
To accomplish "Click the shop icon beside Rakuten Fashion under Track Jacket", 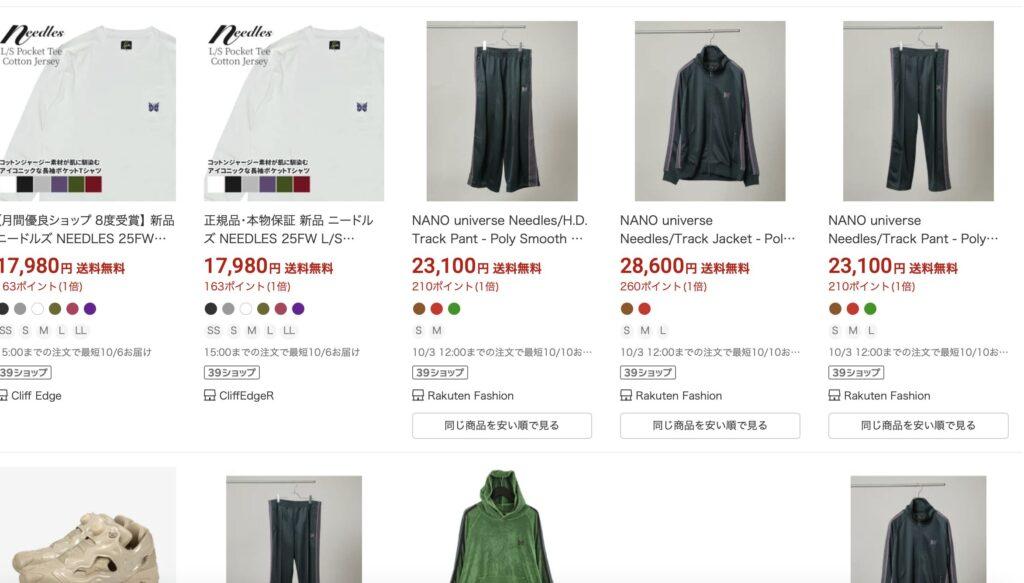I will tap(626, 395).
